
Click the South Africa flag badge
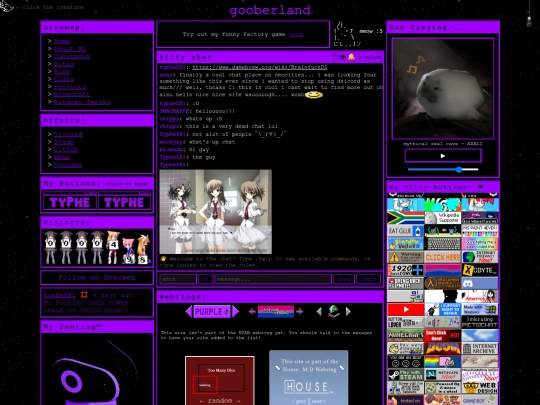point(406,218)
